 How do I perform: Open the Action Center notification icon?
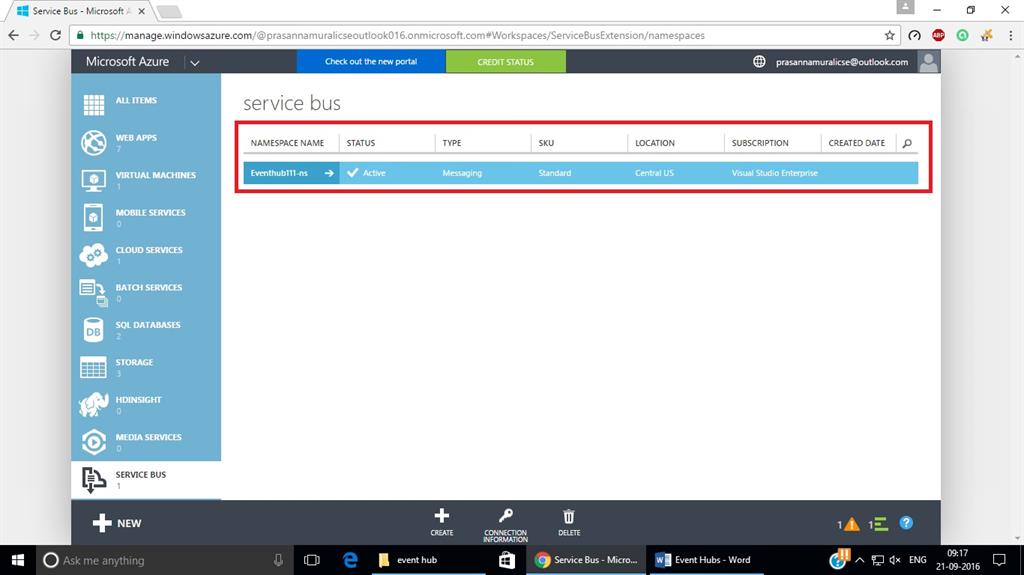(999, 560)
